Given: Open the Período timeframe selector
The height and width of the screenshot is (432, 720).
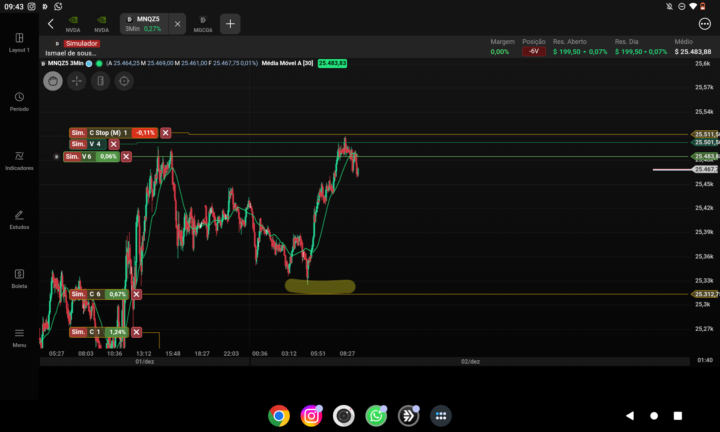Looking at the screenshot, I should pos(20,101).
